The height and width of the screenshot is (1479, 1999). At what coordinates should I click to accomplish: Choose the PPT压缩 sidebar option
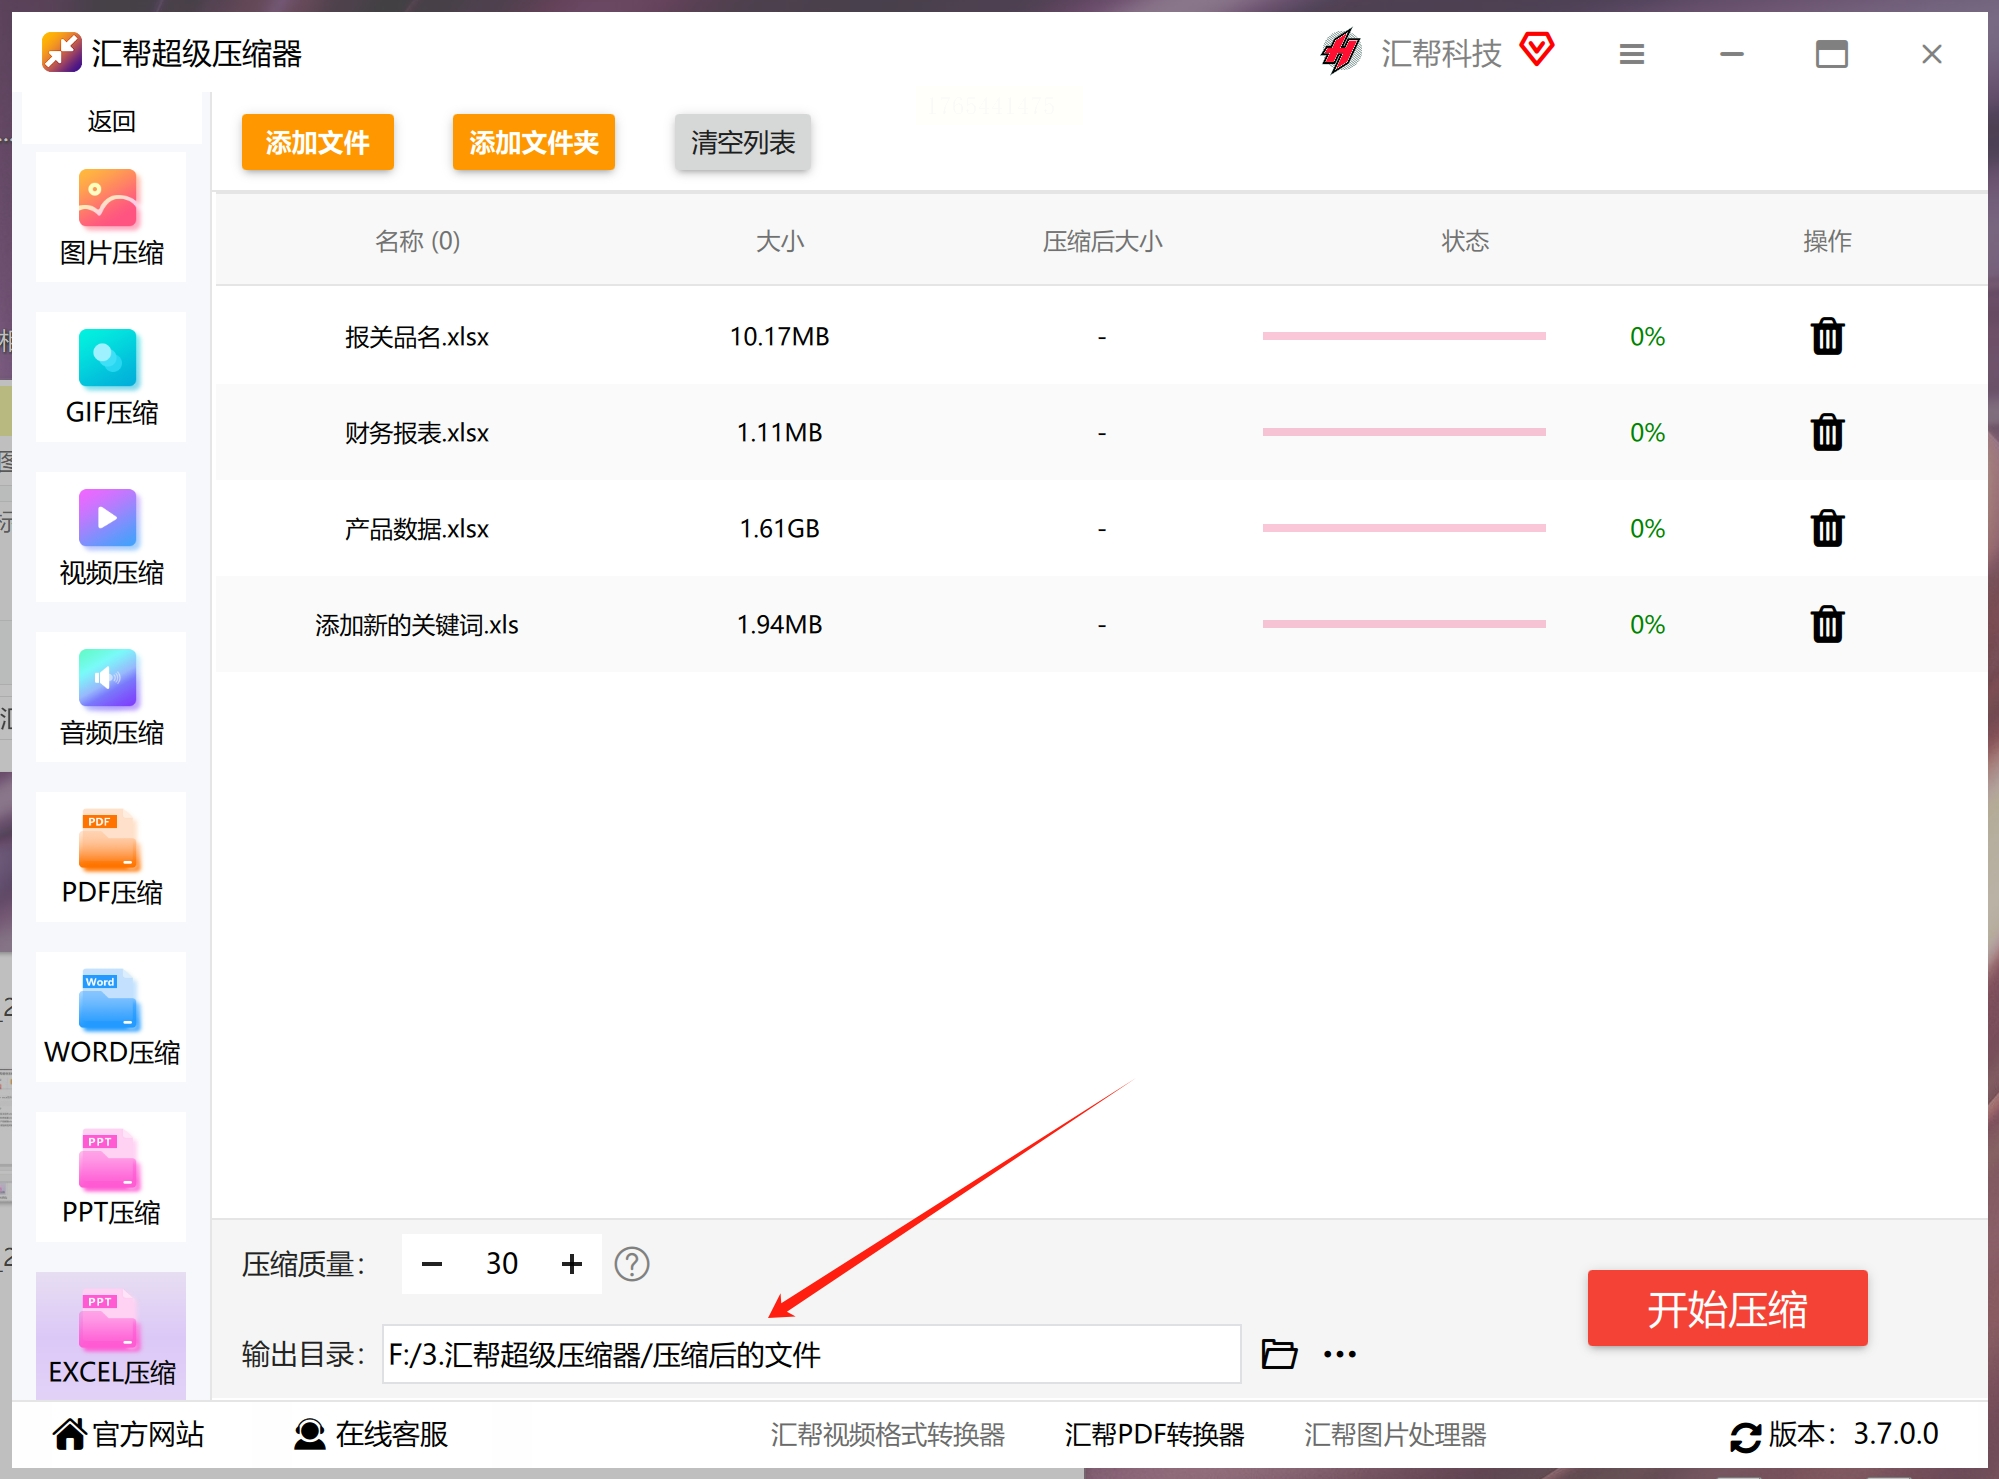click(110, 1177)
